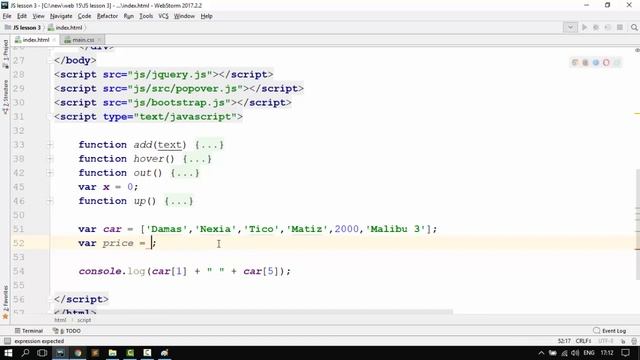Open the File menu
The image size is (640, 360).
point(7,16)
